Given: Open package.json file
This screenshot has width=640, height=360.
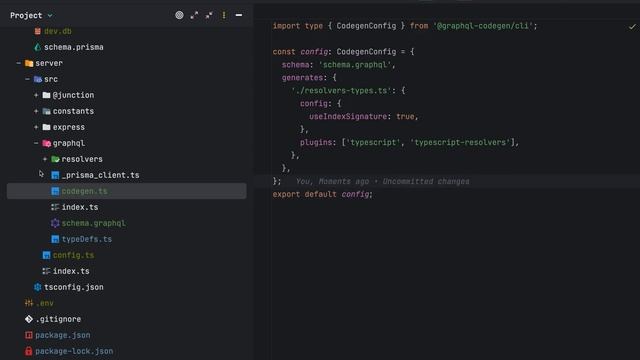Looking at the screenshot, I should click(x=63, y=335).
